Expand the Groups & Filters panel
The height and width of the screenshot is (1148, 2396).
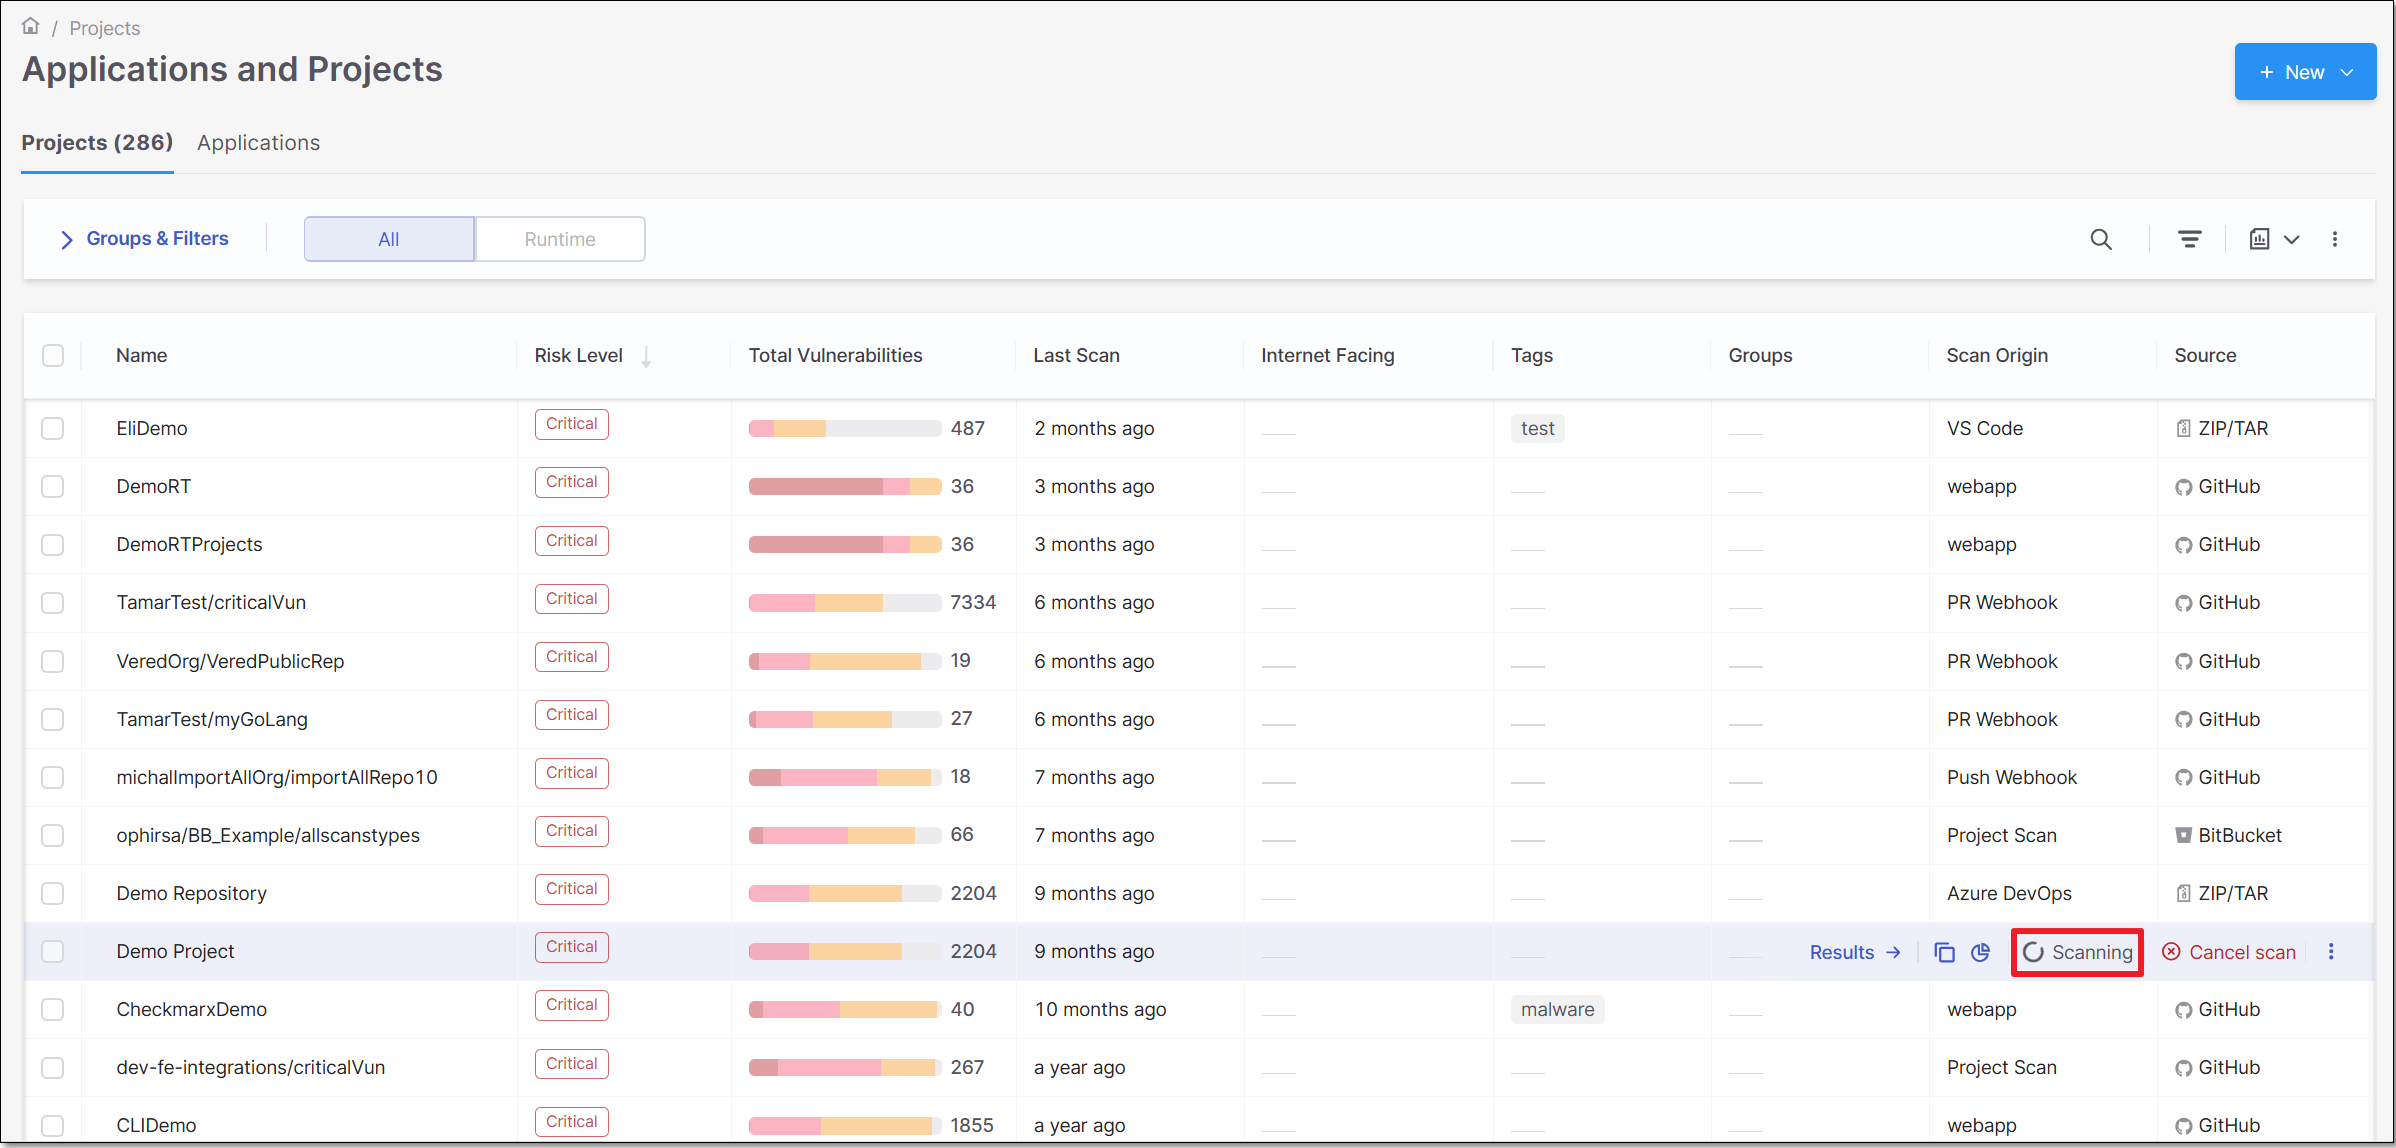tap(144, 239)
